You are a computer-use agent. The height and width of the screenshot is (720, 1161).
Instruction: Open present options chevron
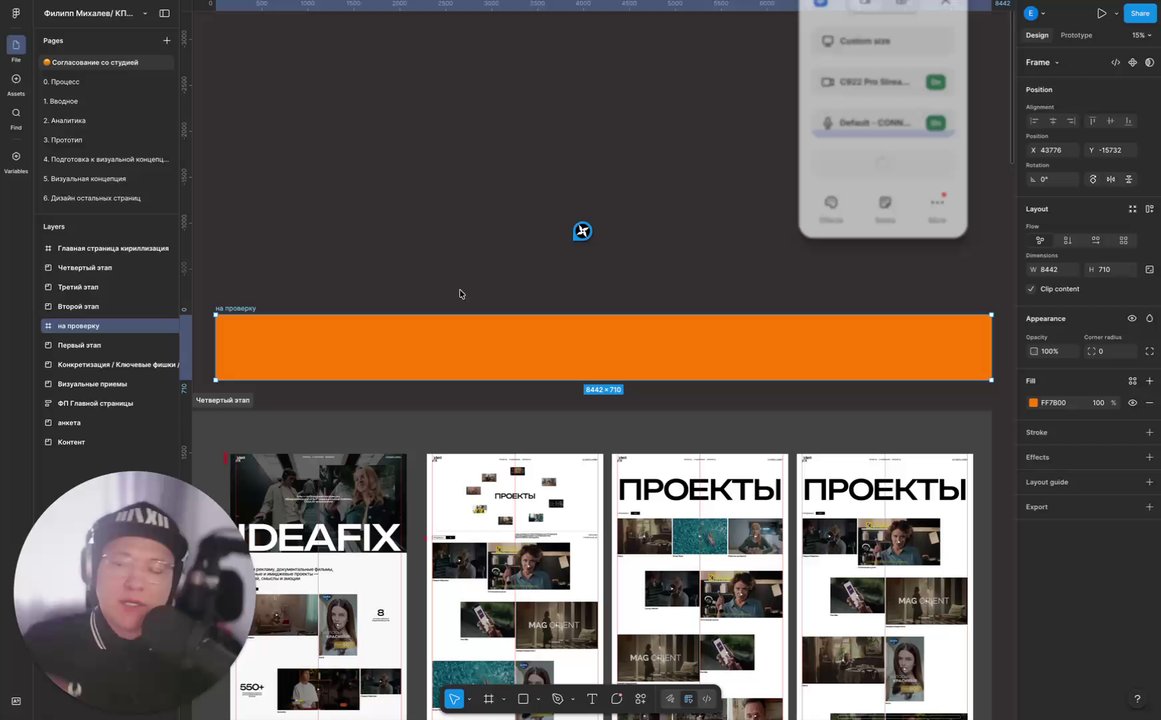pyautogui.click(x=1116, y=13)
